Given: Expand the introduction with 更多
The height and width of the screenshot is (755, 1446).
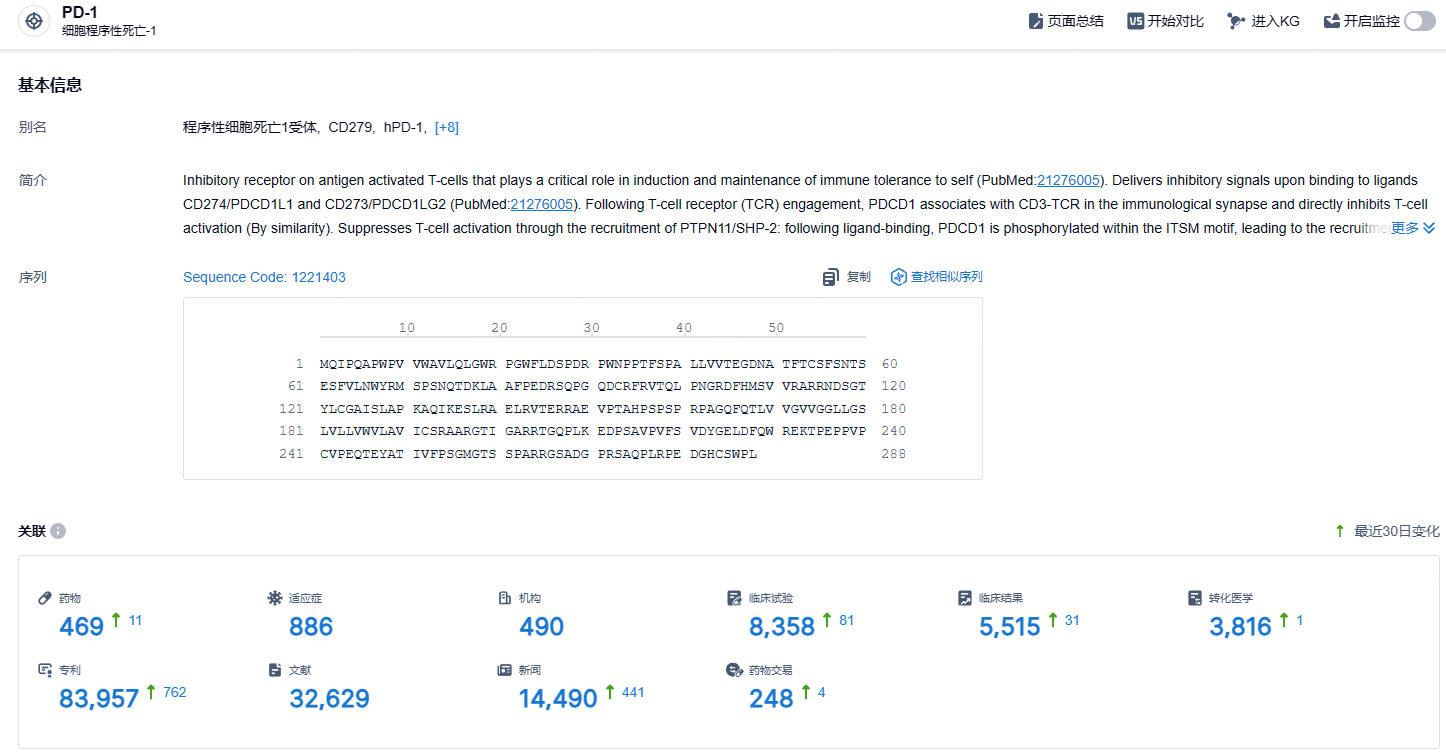Looking at the screenshot, I should 1413,228.
